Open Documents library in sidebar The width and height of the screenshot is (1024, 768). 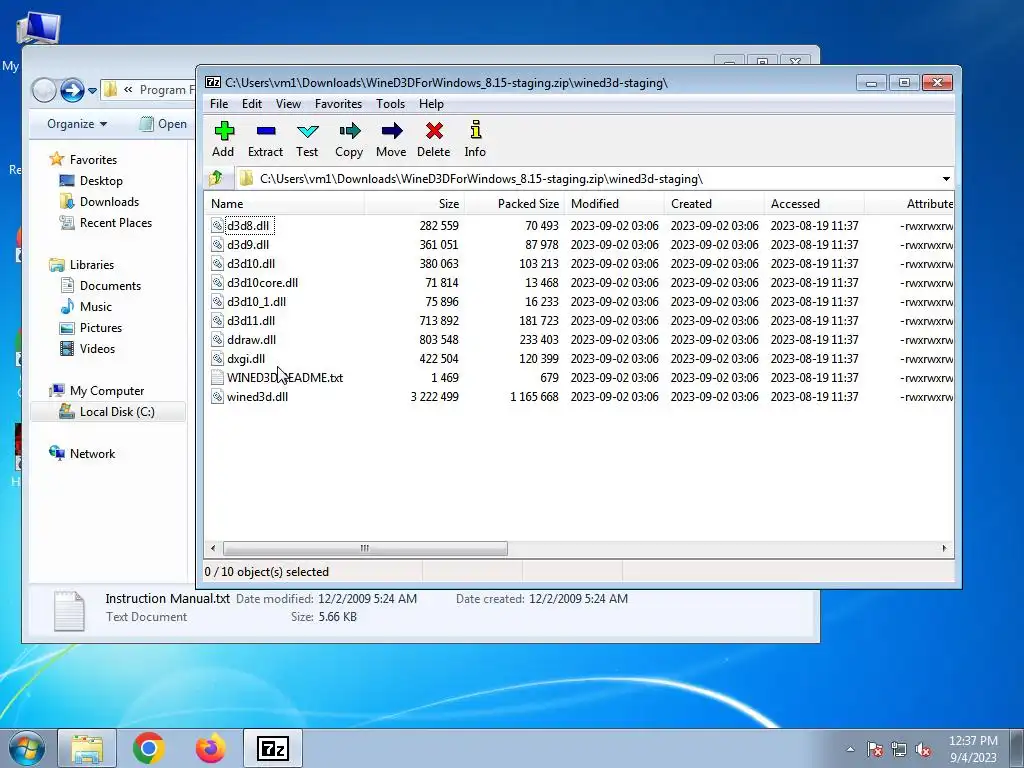point(100,285)
